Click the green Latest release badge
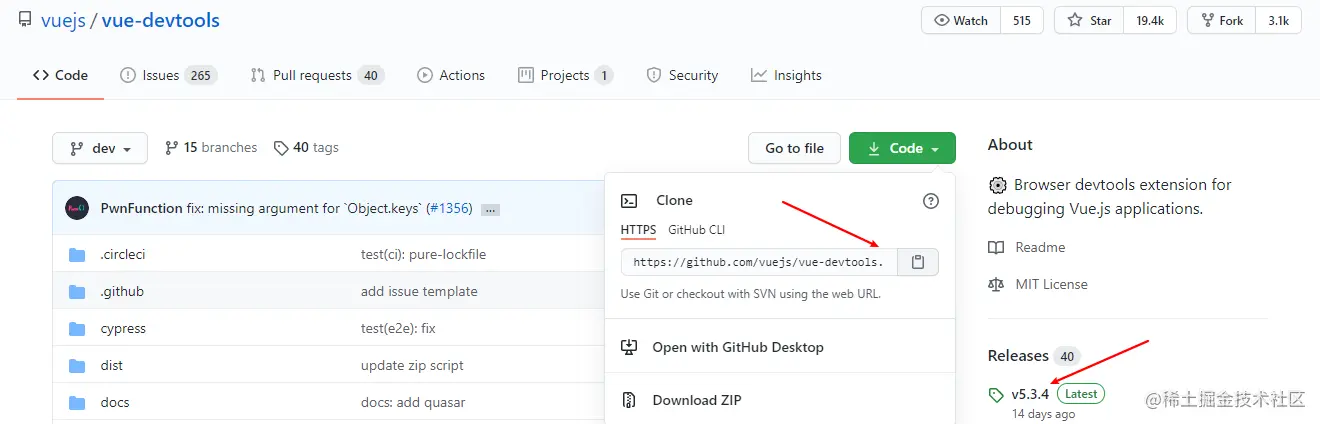Screen dimensions: 1320x424 (1081, 394)
